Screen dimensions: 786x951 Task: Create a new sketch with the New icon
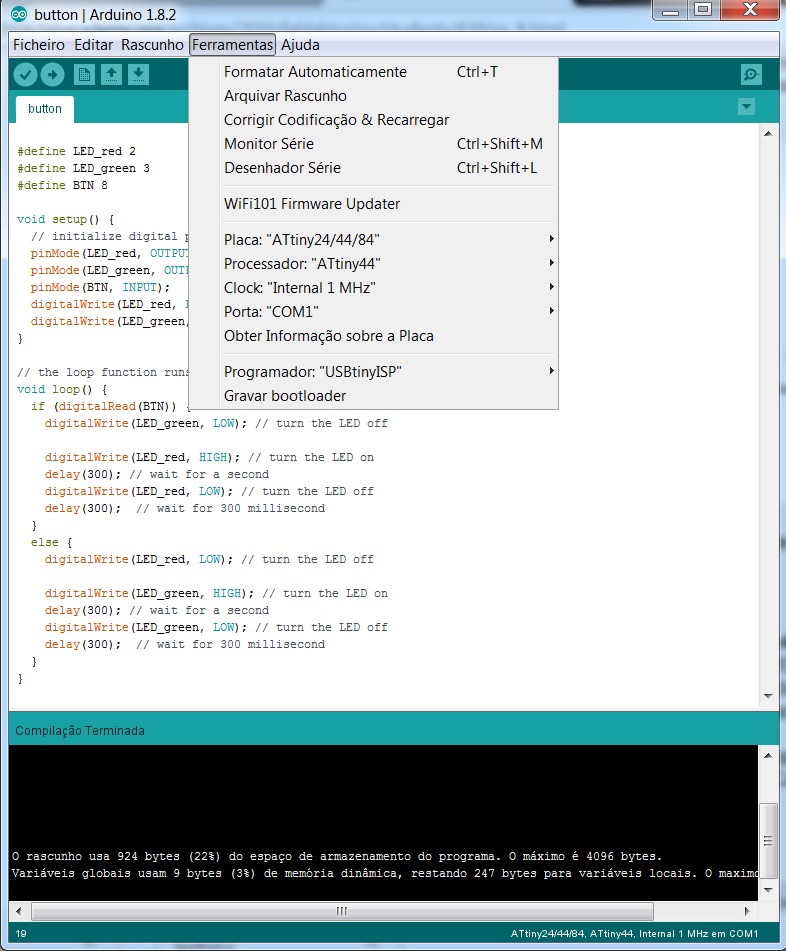(84, 75)
